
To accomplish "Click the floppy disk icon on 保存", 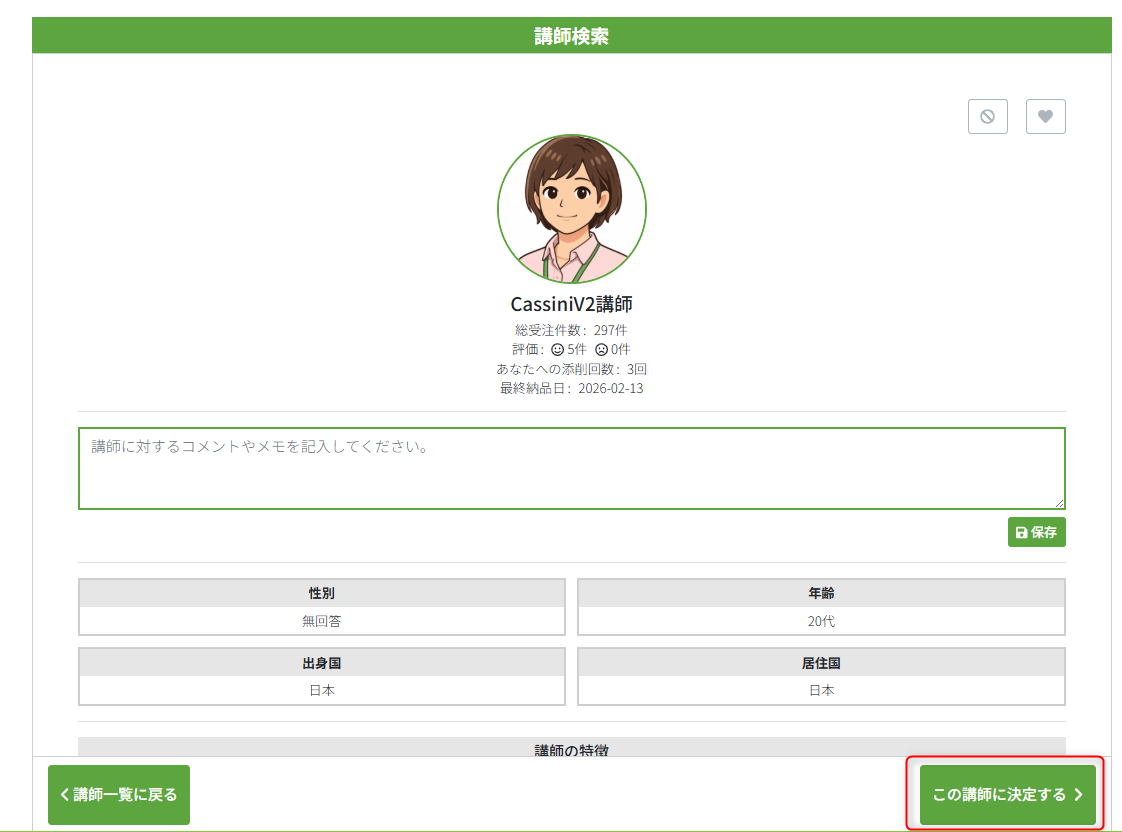I will 1021,533.
